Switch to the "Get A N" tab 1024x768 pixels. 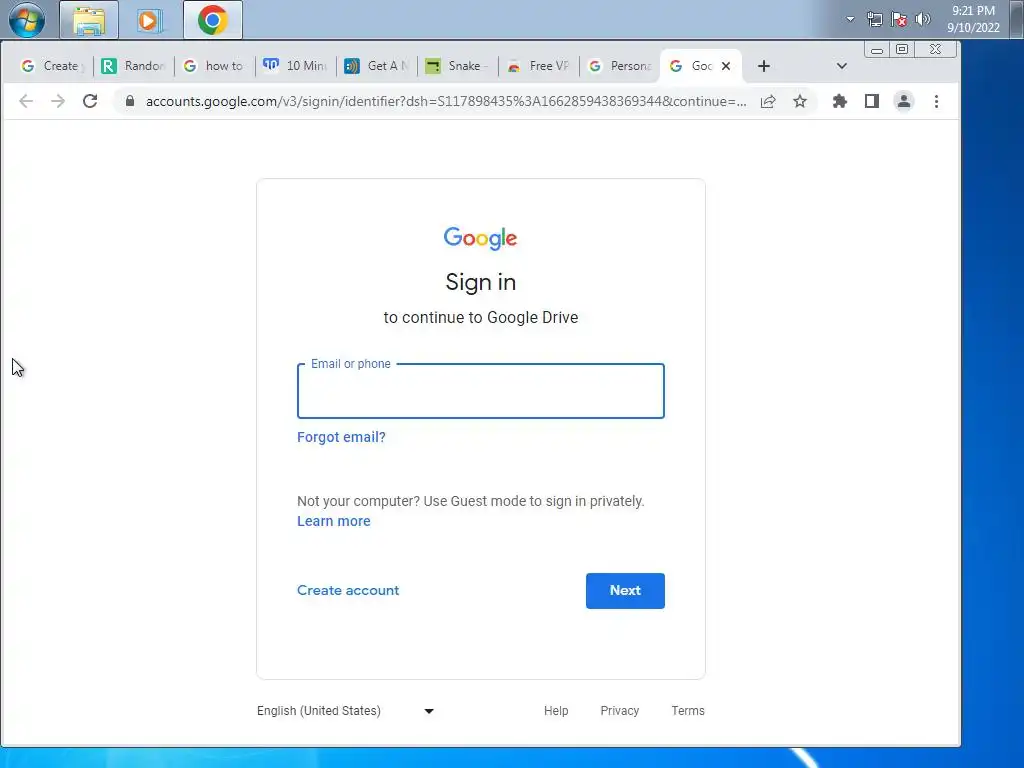tap(377, 66)
